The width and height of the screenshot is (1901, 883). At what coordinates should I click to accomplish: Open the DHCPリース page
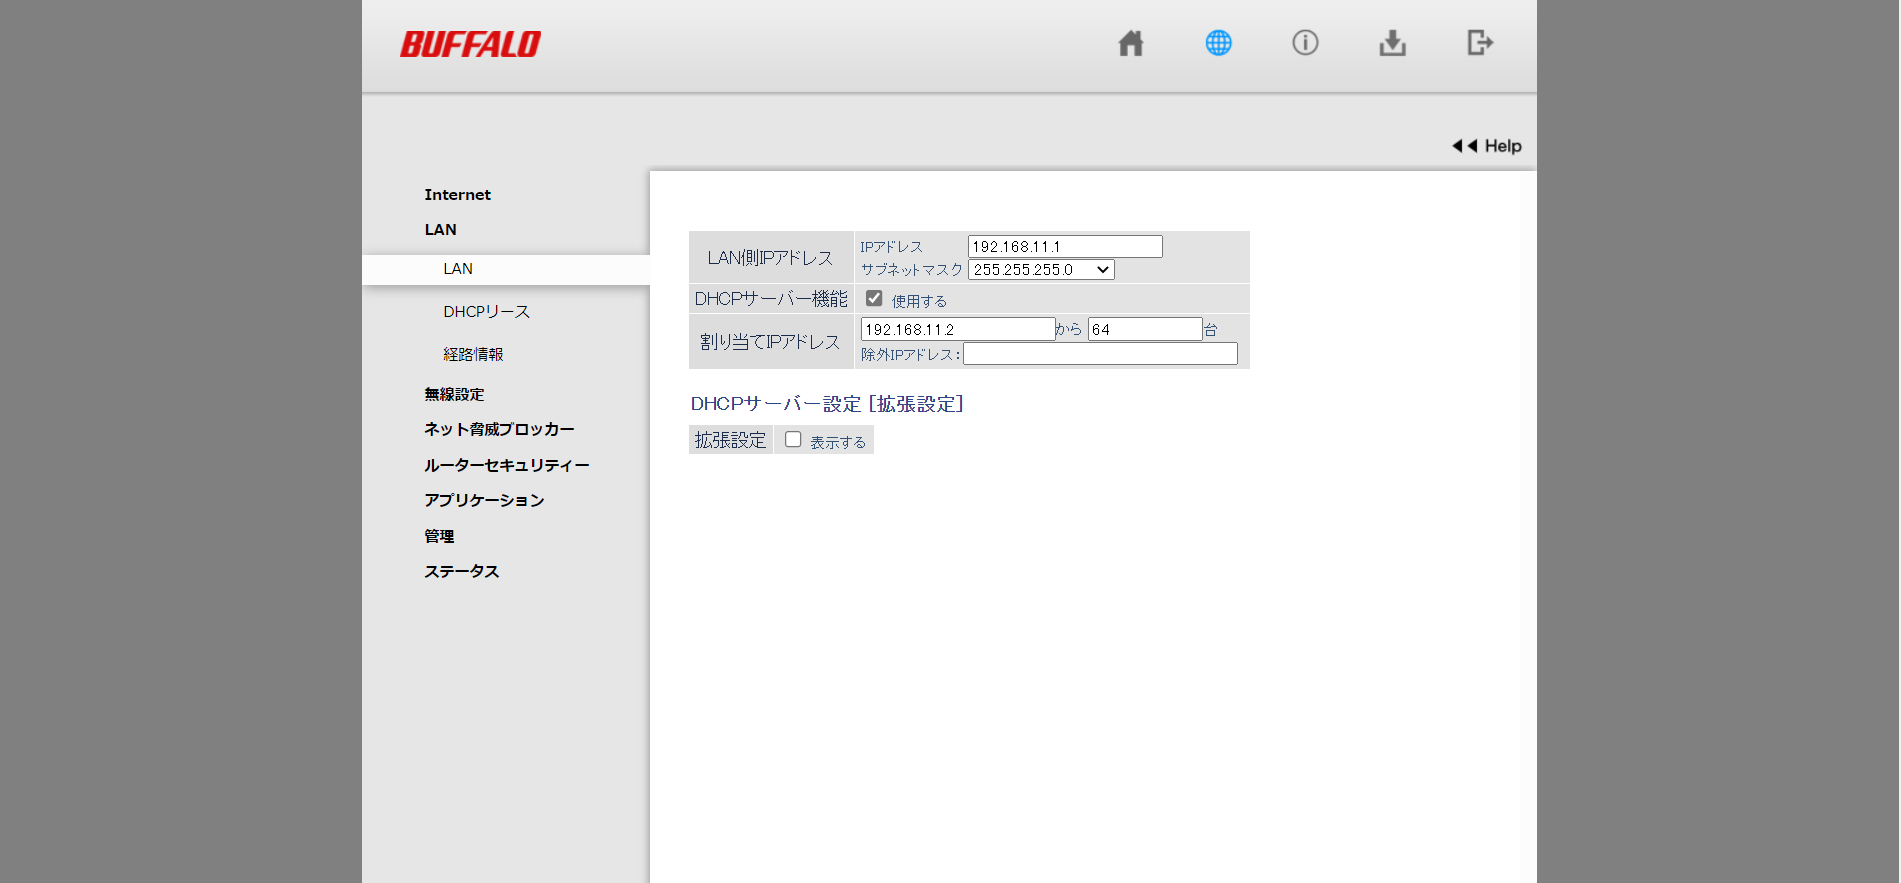click(486, 312)
